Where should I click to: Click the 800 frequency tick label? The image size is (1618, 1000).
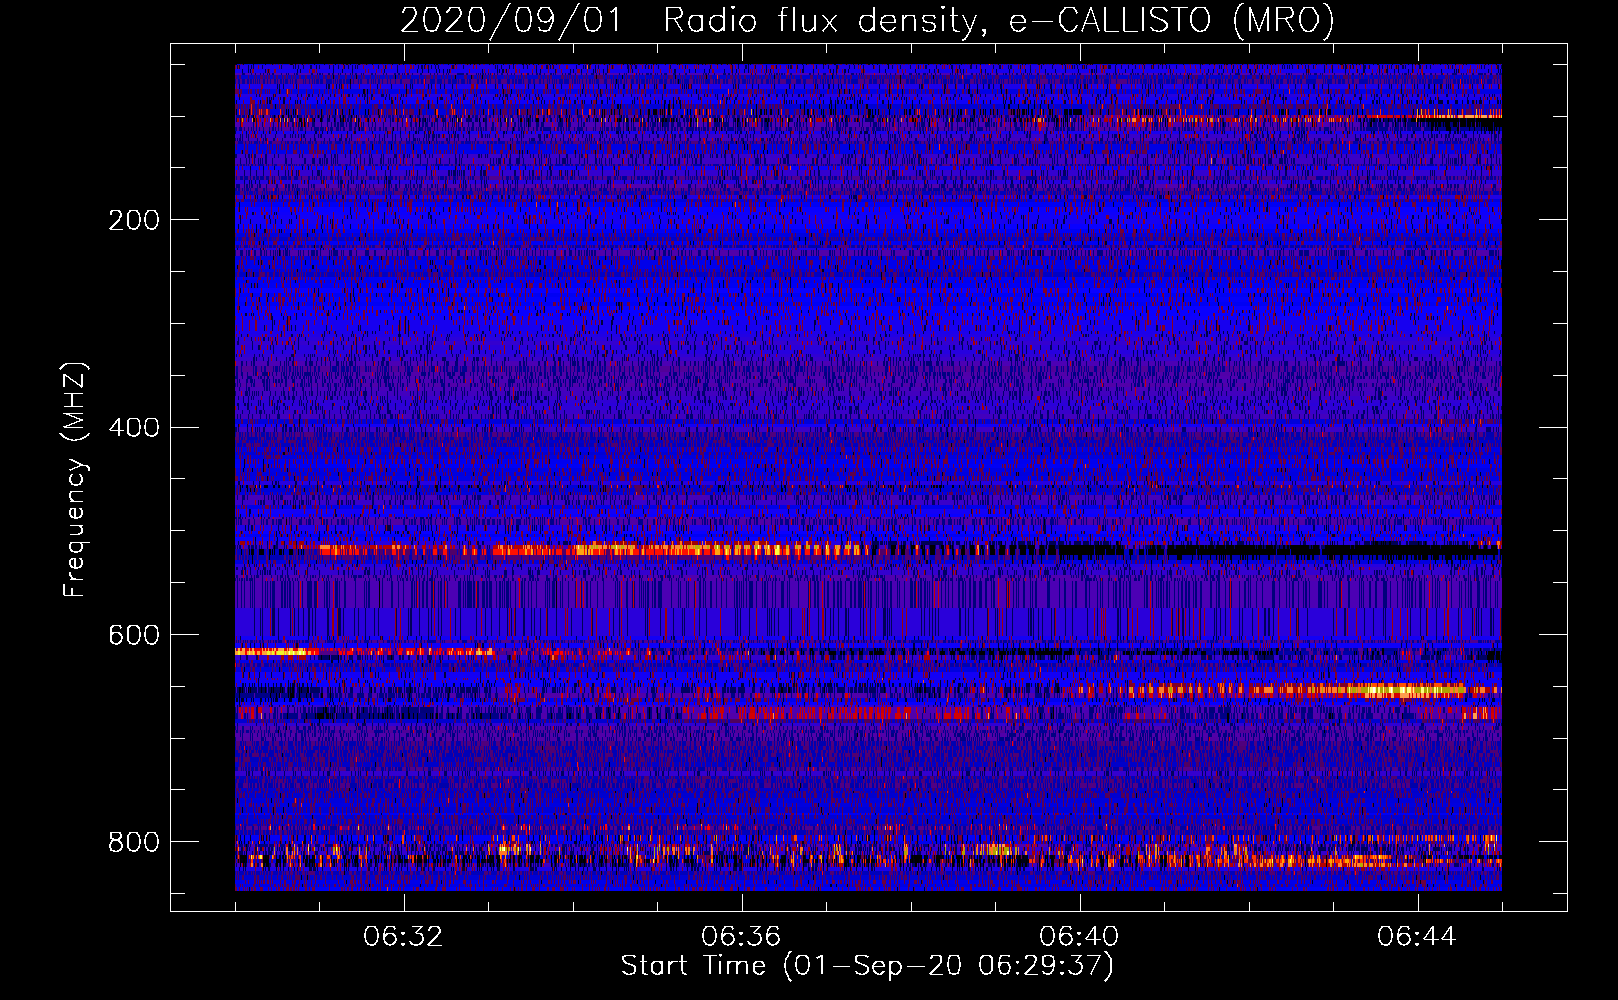(134, 843)
